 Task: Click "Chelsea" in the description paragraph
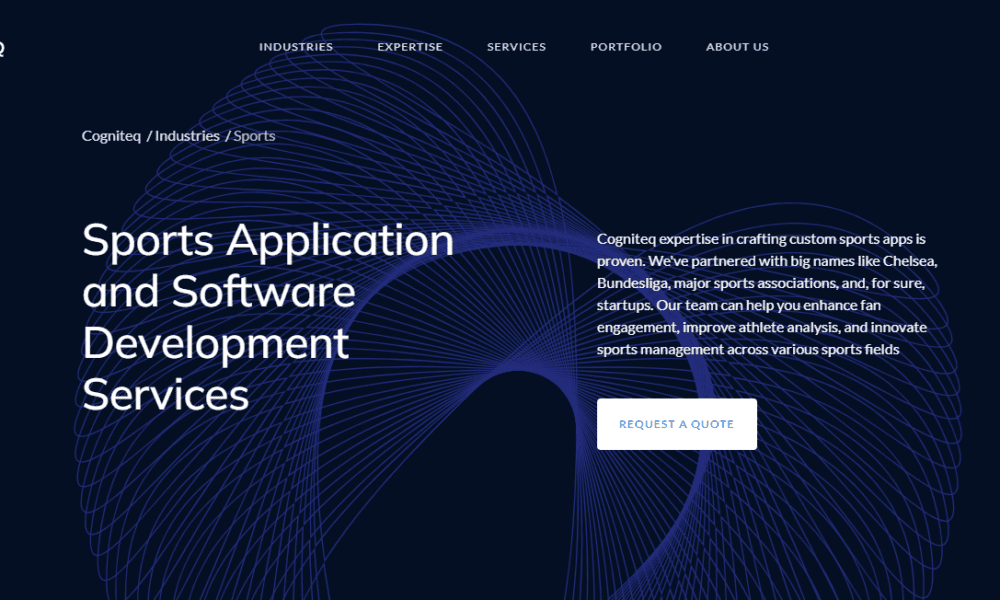click(909, 261)
